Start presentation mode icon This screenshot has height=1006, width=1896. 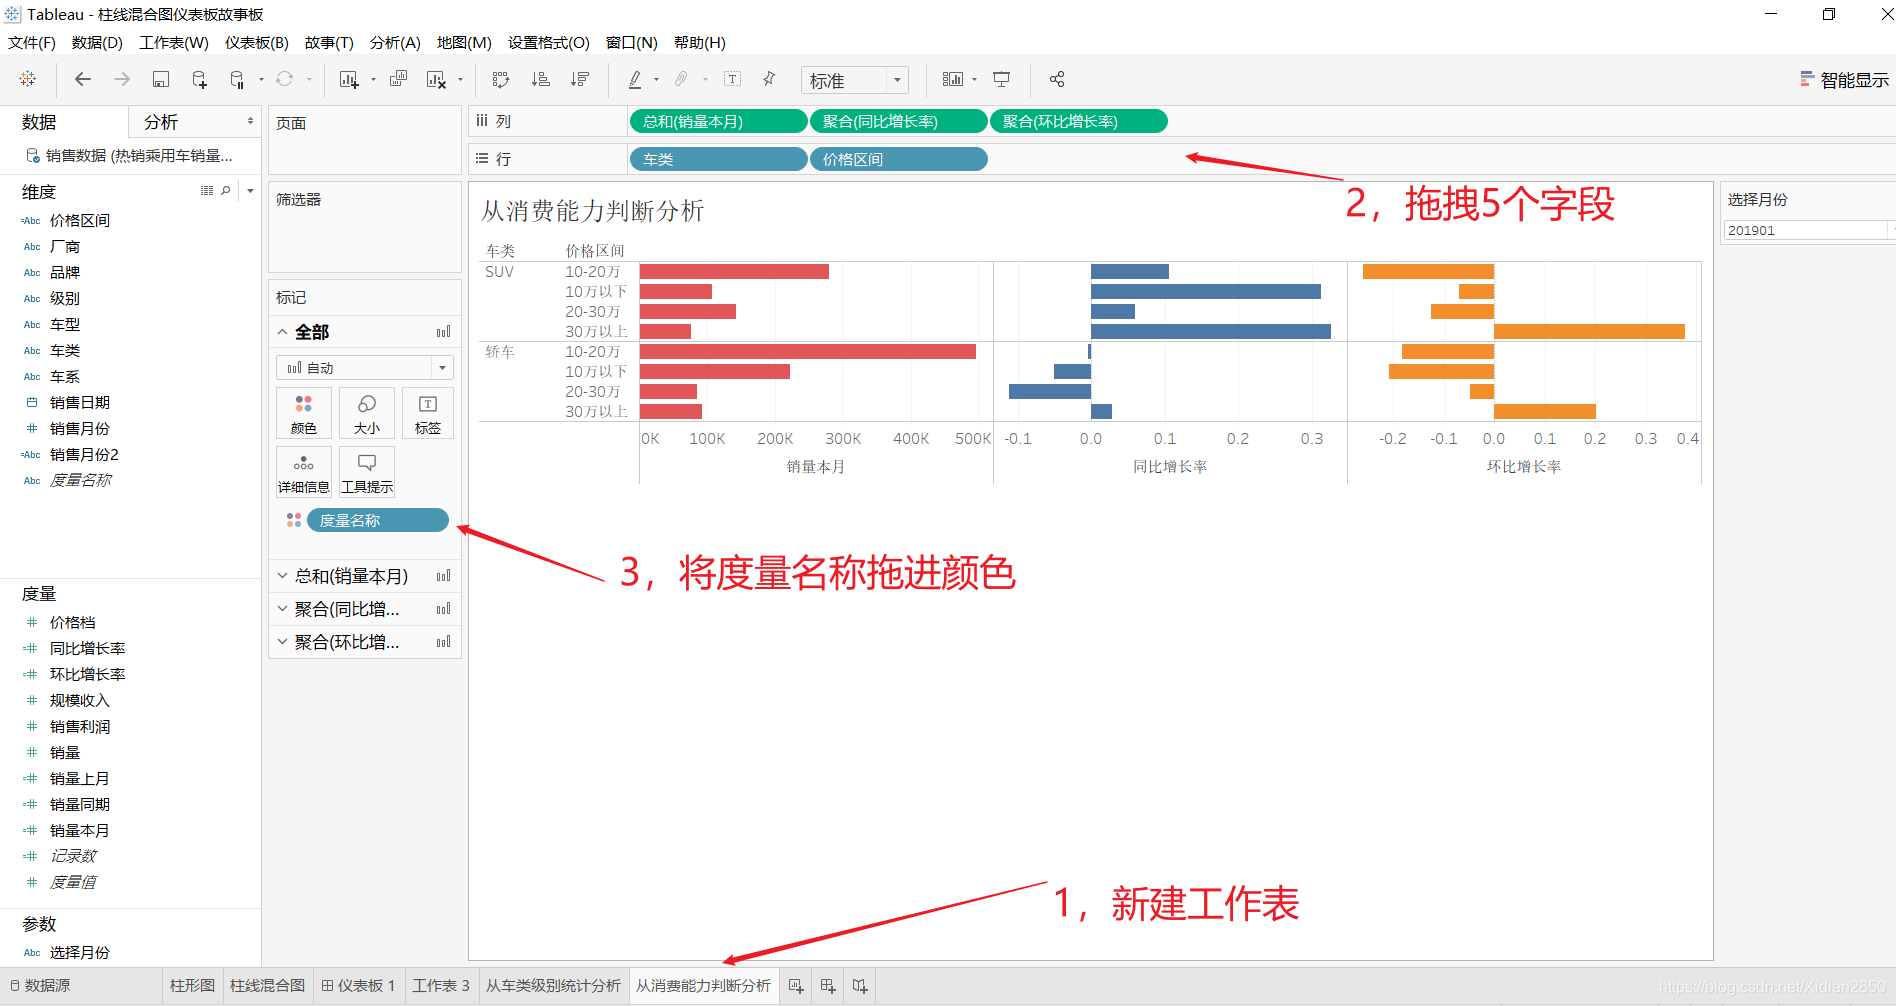point(1001,79)
